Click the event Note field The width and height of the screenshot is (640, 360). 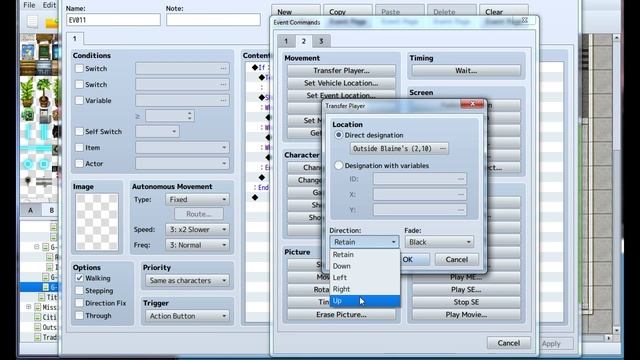coord(213,20)
